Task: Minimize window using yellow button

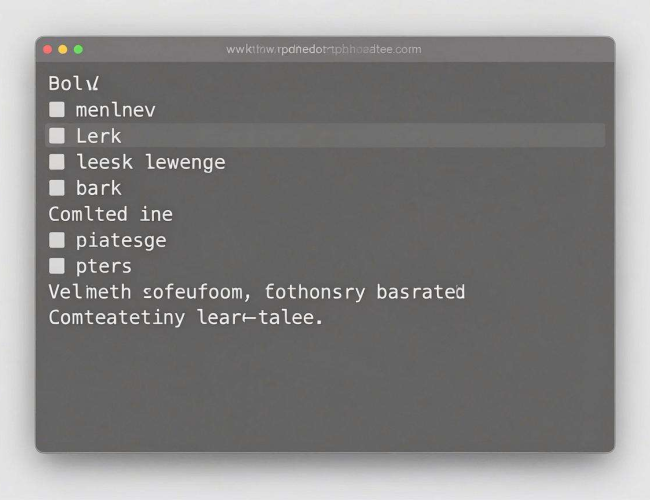Action: [x=63, y=50]
